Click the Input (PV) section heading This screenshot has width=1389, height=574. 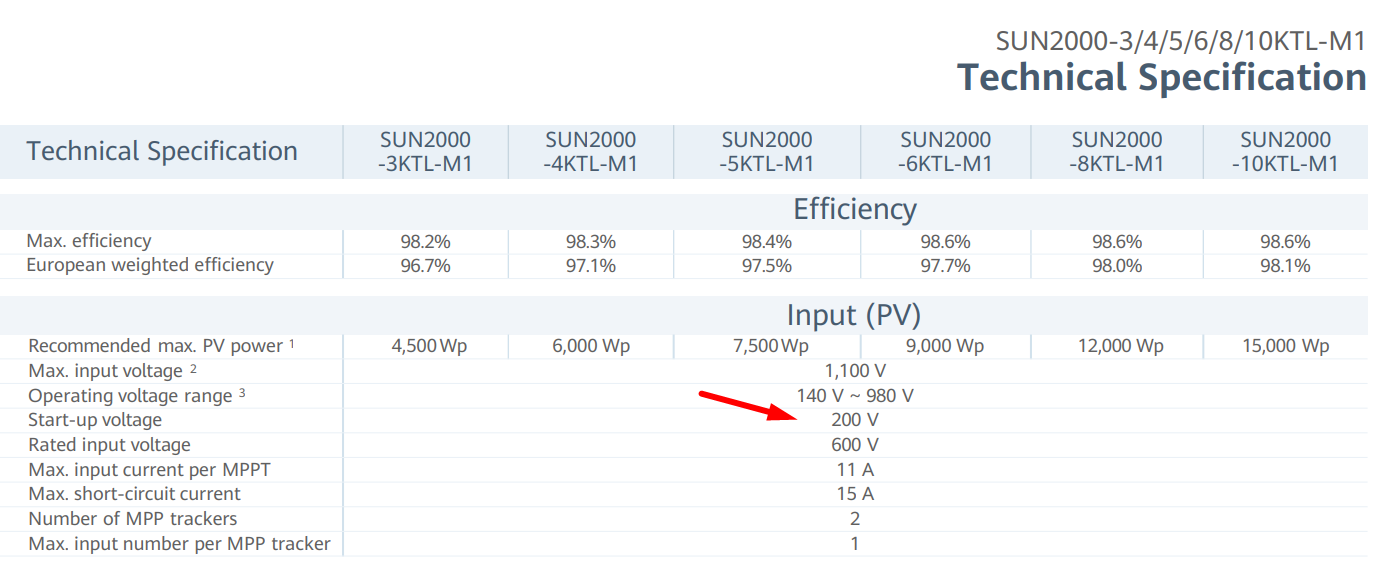tap(854, 315)
